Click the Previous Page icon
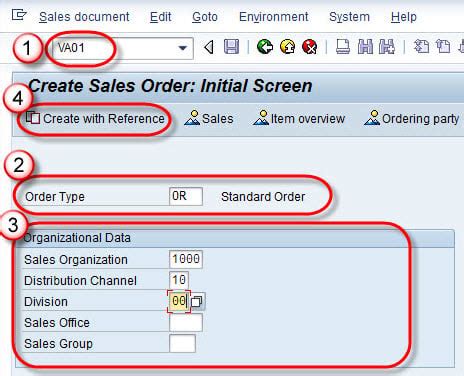 click(443, 47)
